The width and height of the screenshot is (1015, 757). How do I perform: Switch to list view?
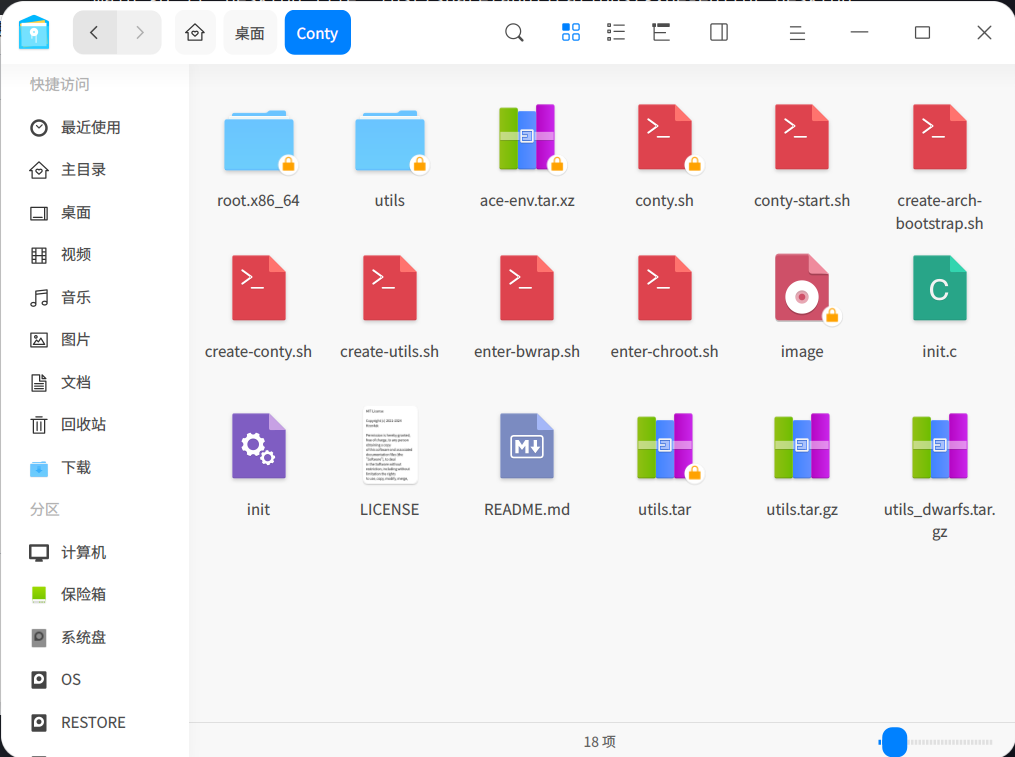tap(616, 32)
